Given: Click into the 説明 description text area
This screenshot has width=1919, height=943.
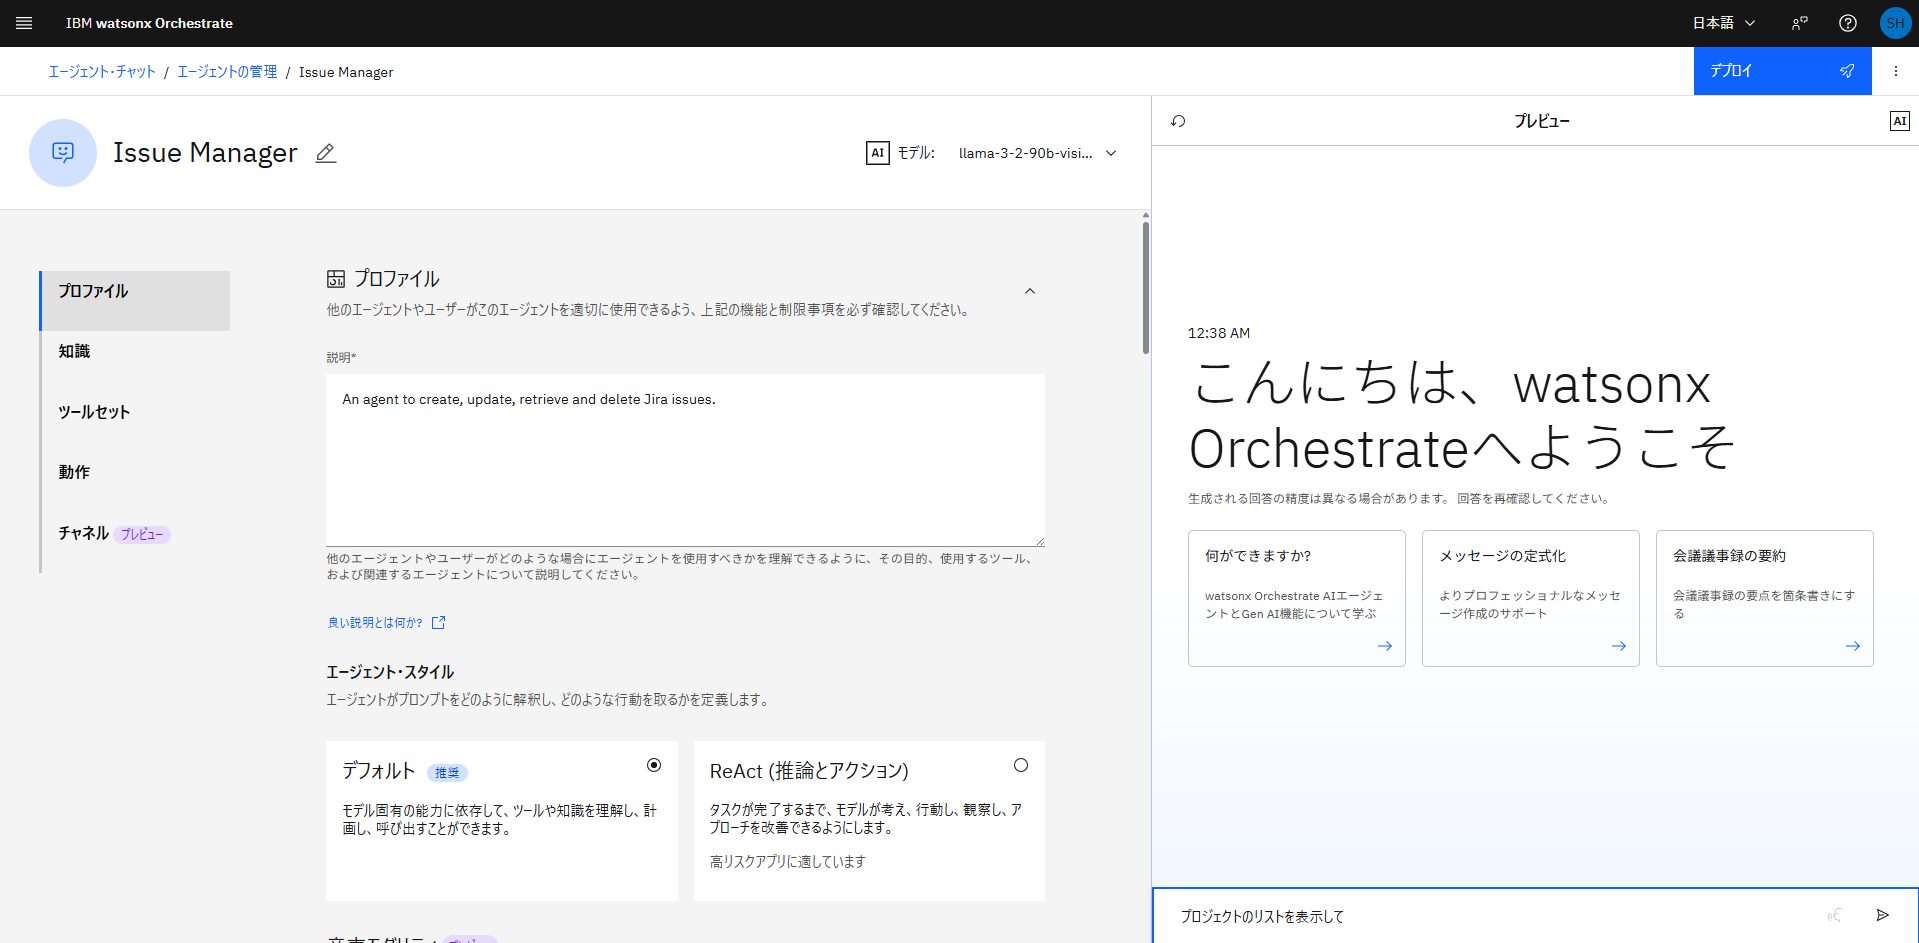Looking at the screenshot, I should coord(685,460).
